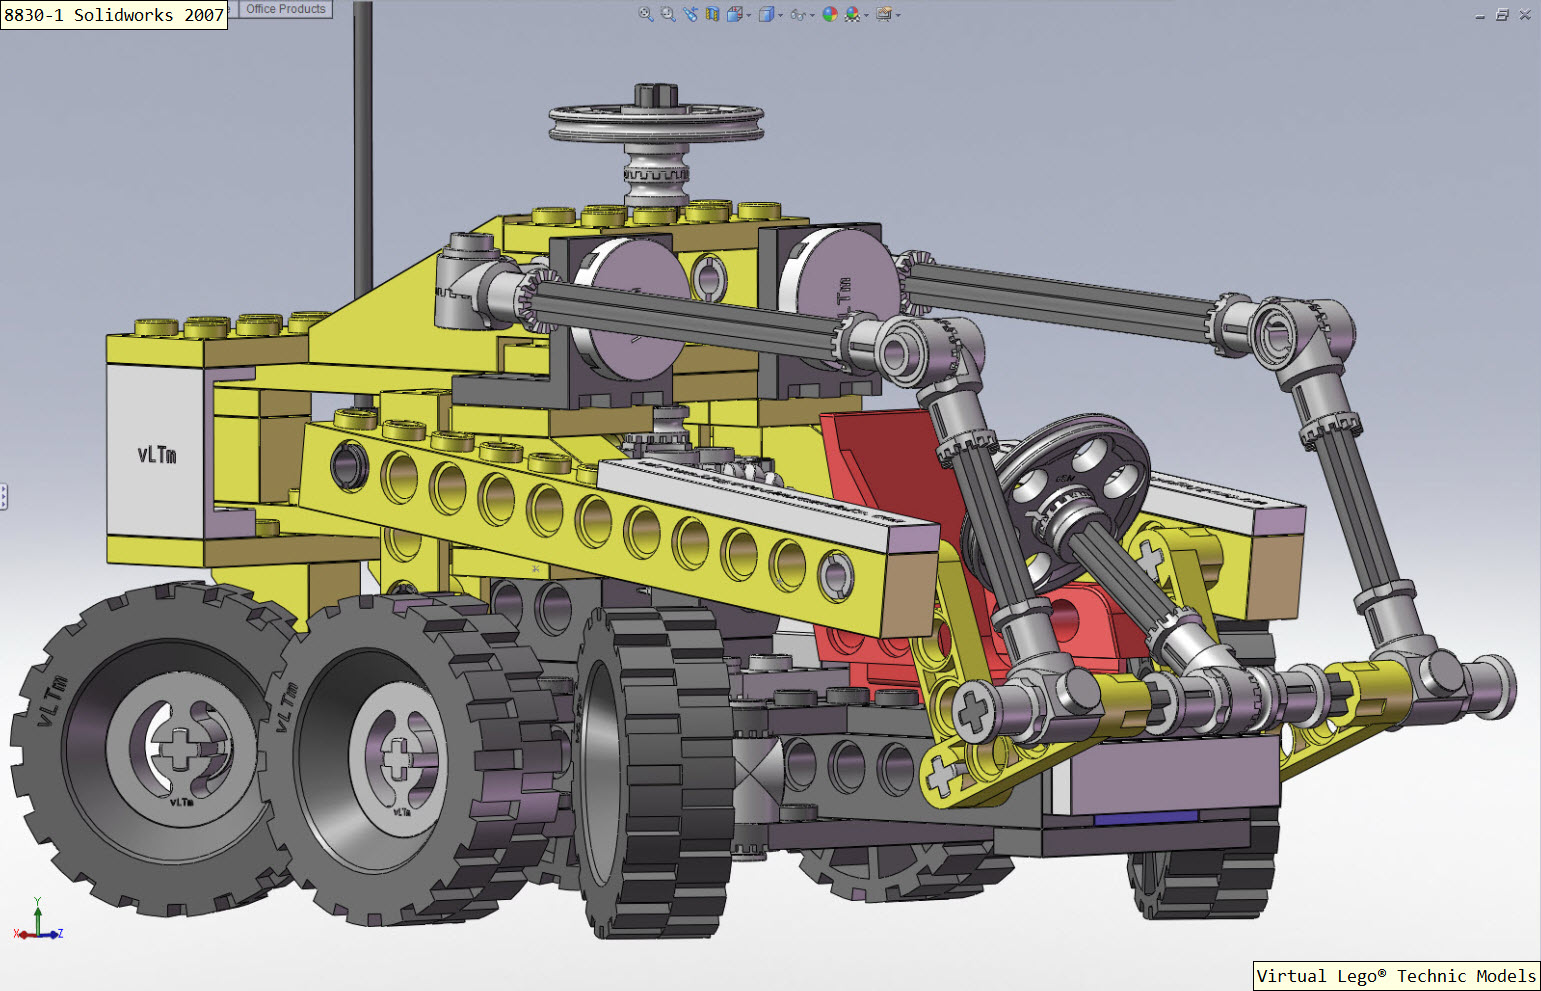Click the Display Style shaded cube icon
The image size is (1541, 991).
coord(766,14)
